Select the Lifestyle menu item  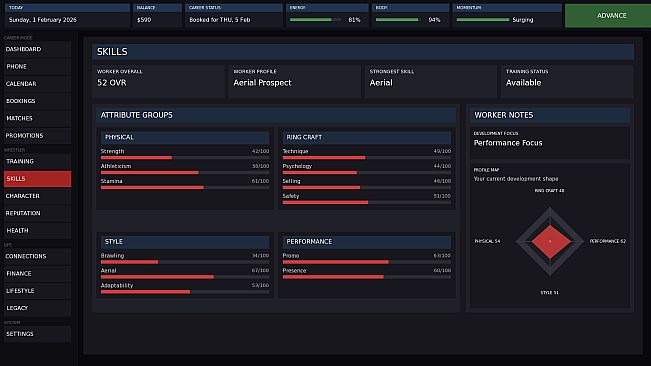point(37,291)
